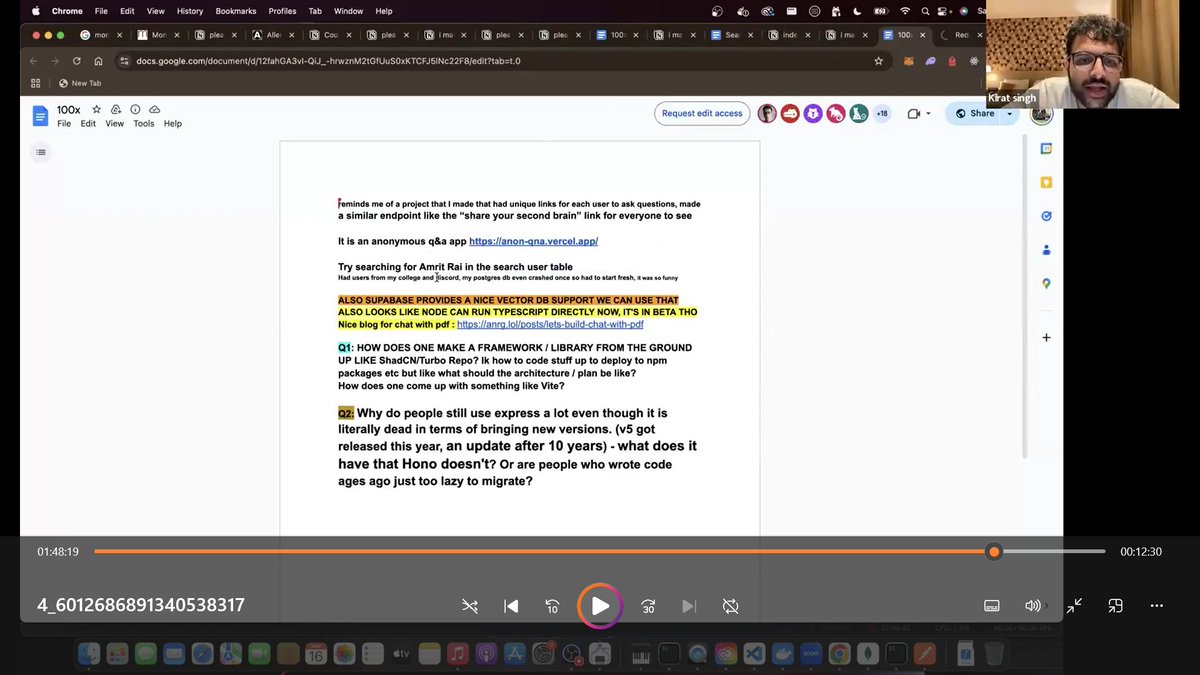Click the highlighted Q2 label in the document
The width and height of the screenshot is (1200, 675).
[346, 413]
